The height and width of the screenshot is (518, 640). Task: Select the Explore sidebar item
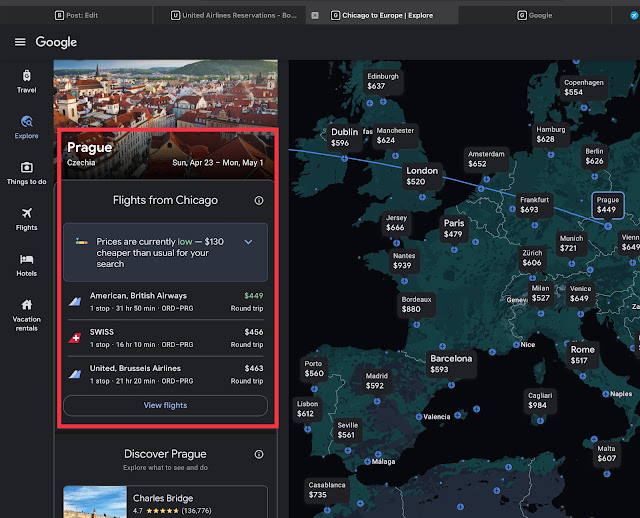click(x=27, y=127)
